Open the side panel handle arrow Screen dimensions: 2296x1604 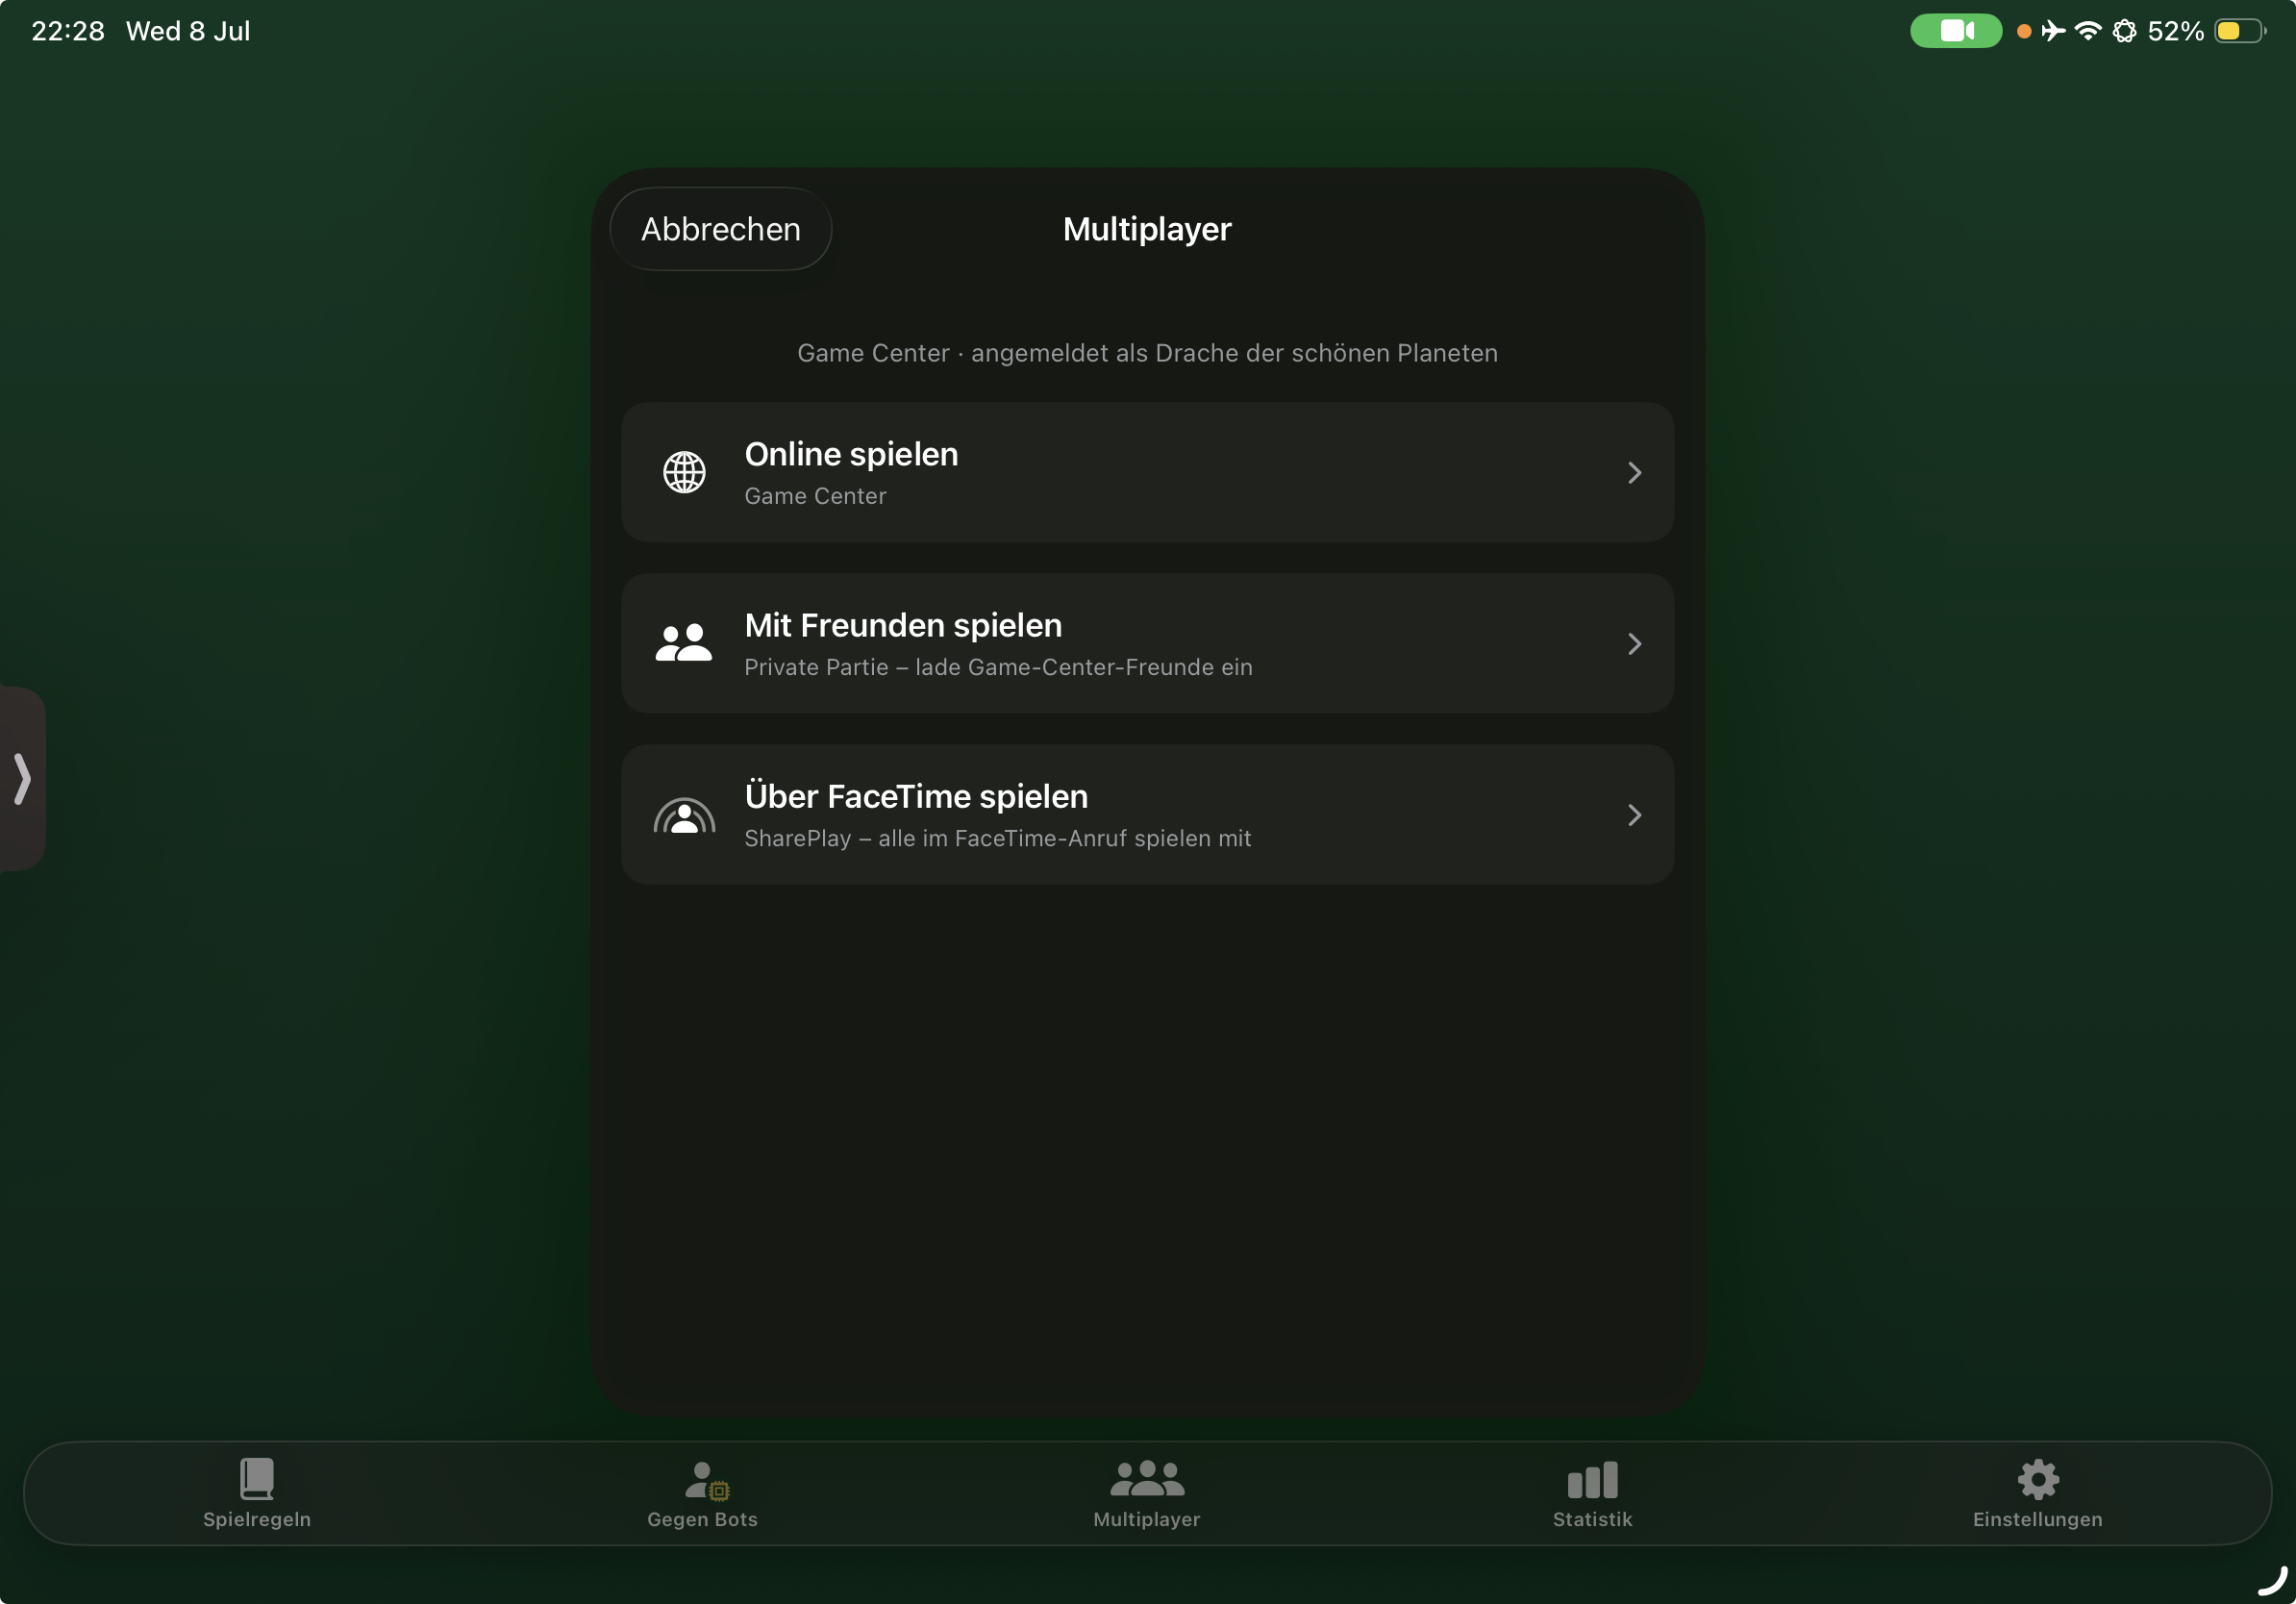[22, 778]
